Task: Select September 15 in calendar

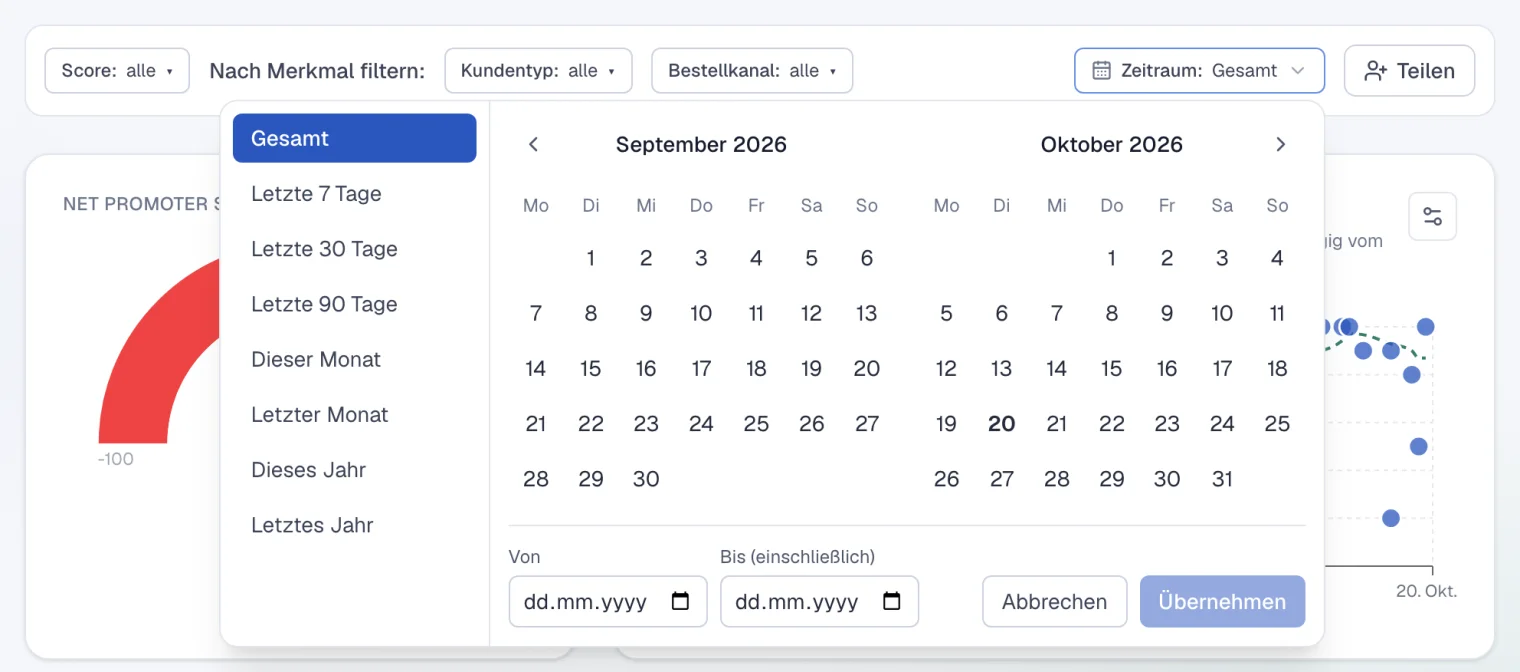Action: point(591,369)
